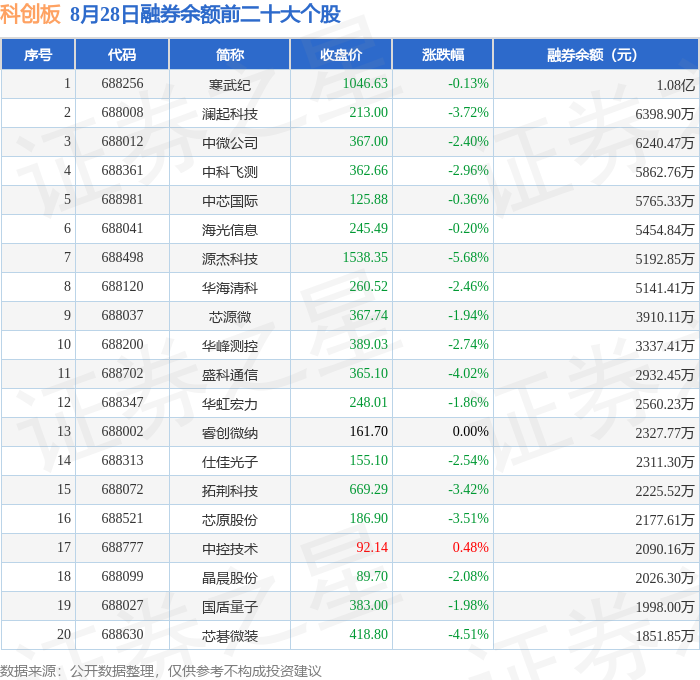Click stock code 688120
The height and width of the screenshot is (680, 700).
coord(122,286)
